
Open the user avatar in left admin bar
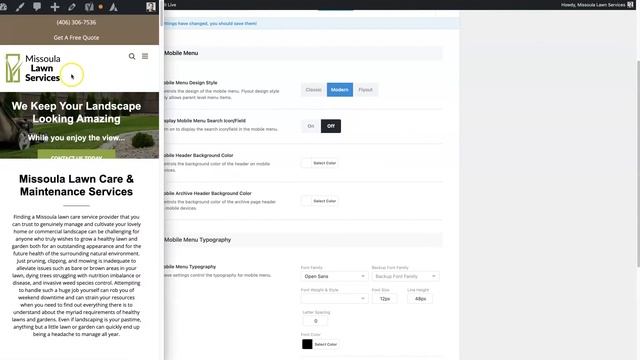pyautogui.click(x=151, y=7)
